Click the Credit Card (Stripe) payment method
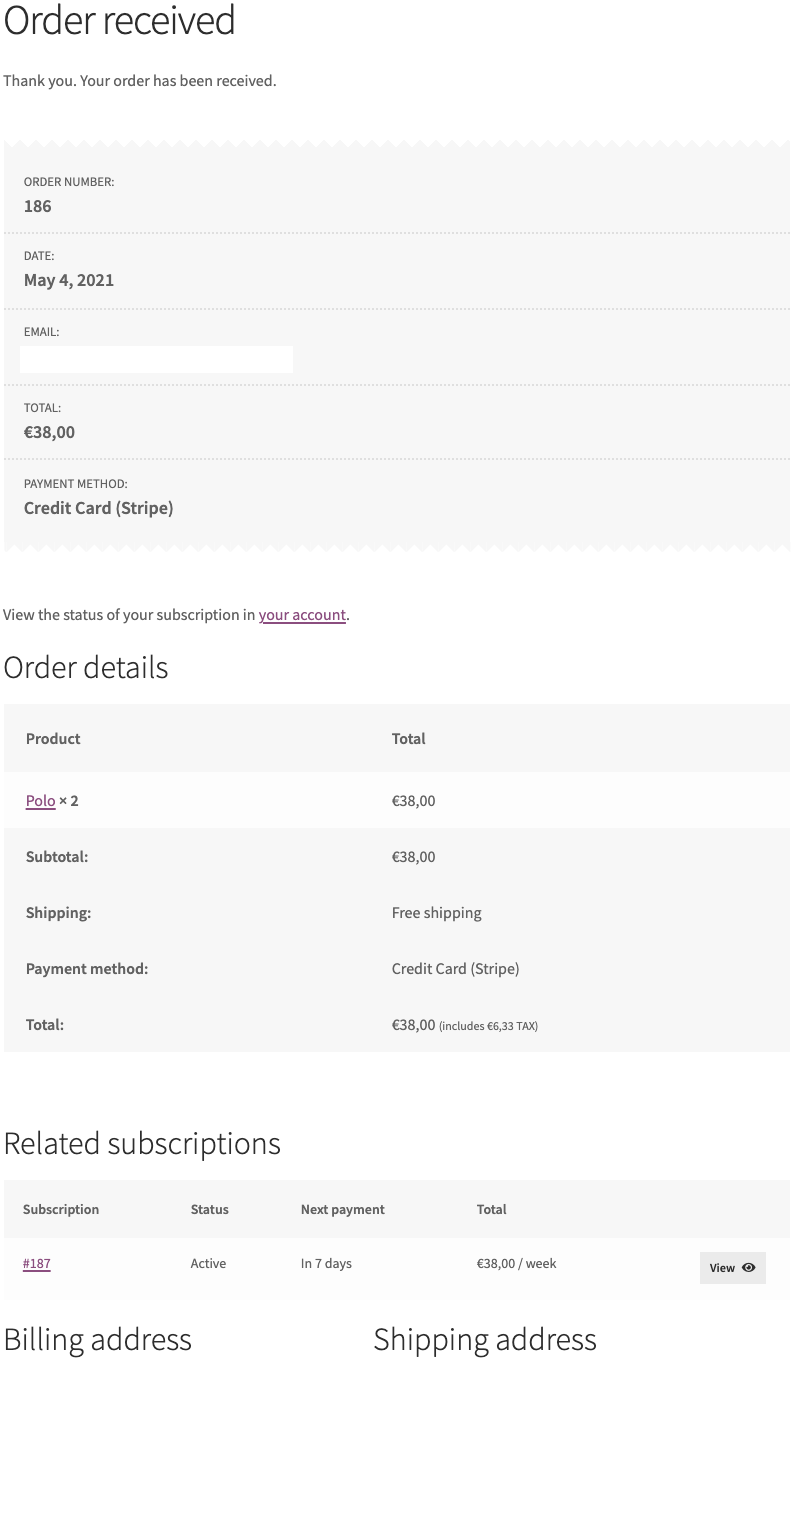This screenshot has width=798, height=1532. point(98,507)
